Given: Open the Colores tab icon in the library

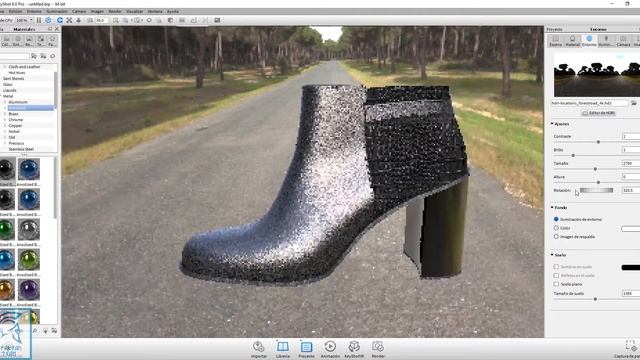Looking at the screenshot, I should tap(6, 40).
